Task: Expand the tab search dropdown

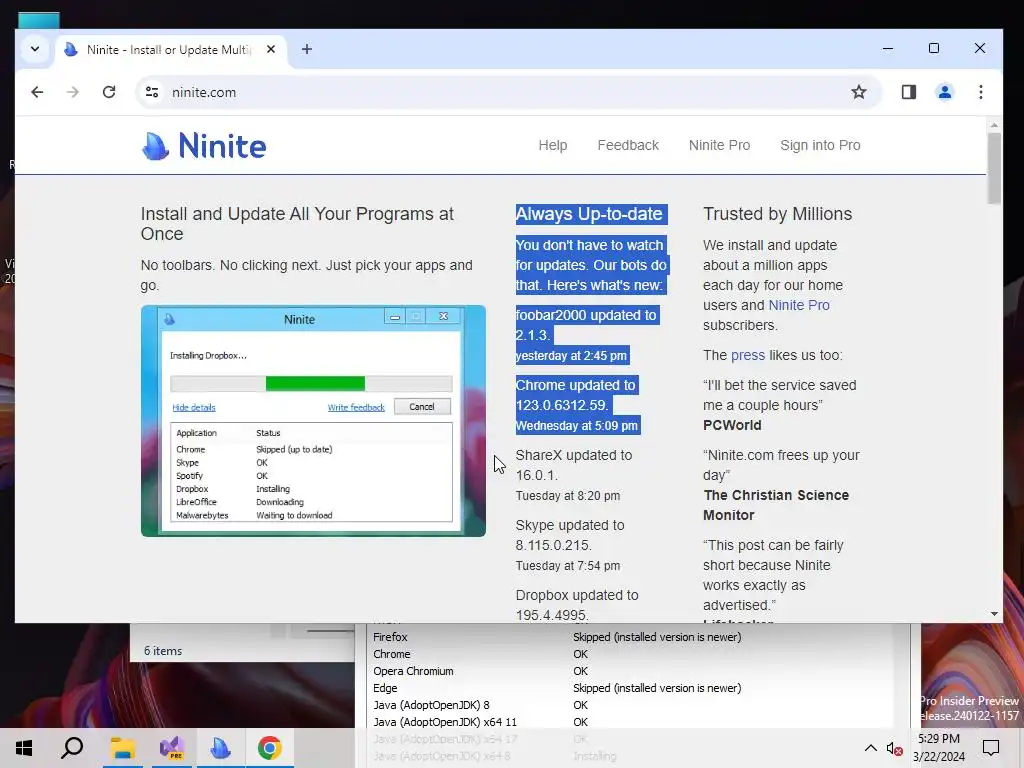Action: point(35,49)
